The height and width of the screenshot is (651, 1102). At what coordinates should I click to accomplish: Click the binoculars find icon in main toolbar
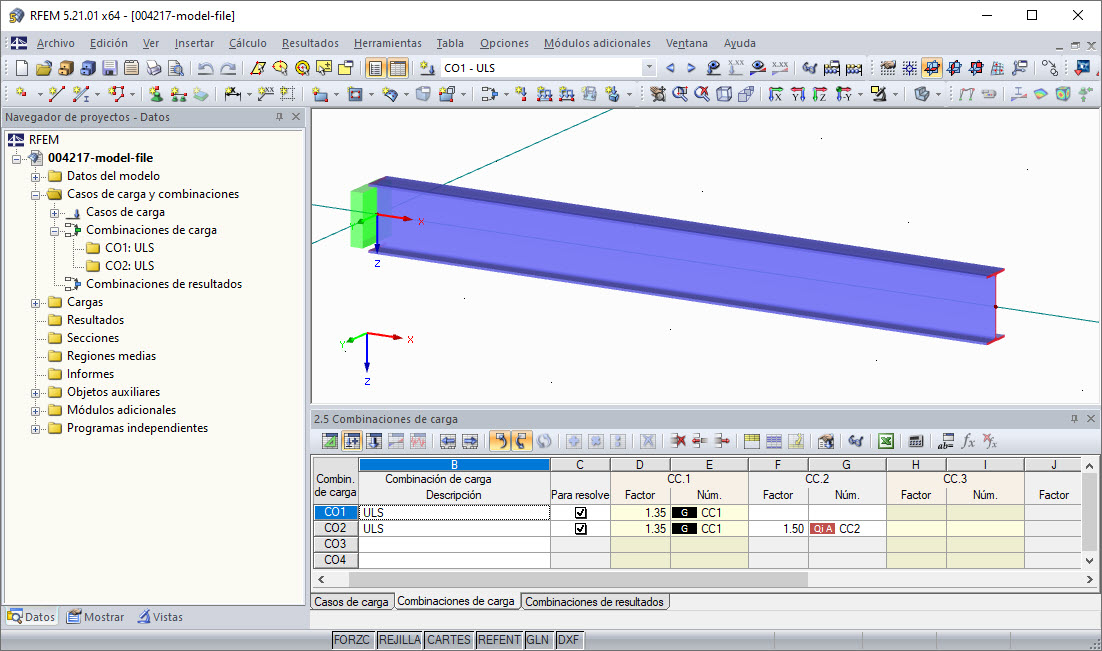point(810,68)
